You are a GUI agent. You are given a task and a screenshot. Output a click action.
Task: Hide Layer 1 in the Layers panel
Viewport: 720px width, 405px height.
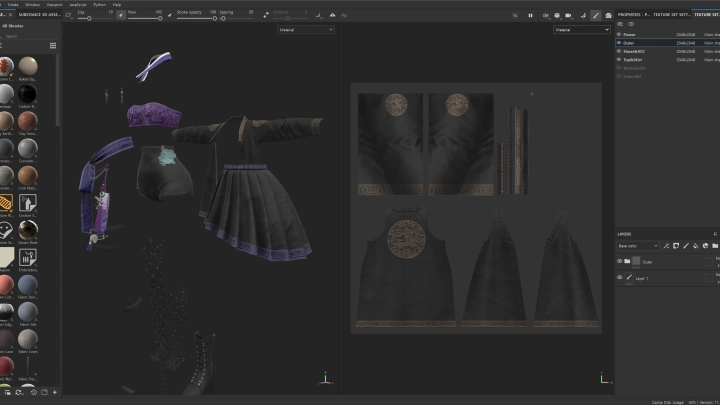coord(619,277)
